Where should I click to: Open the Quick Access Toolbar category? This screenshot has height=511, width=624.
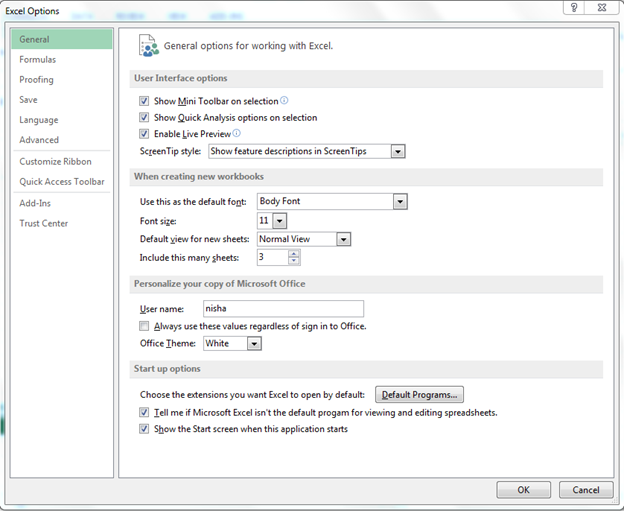(62, 181)
